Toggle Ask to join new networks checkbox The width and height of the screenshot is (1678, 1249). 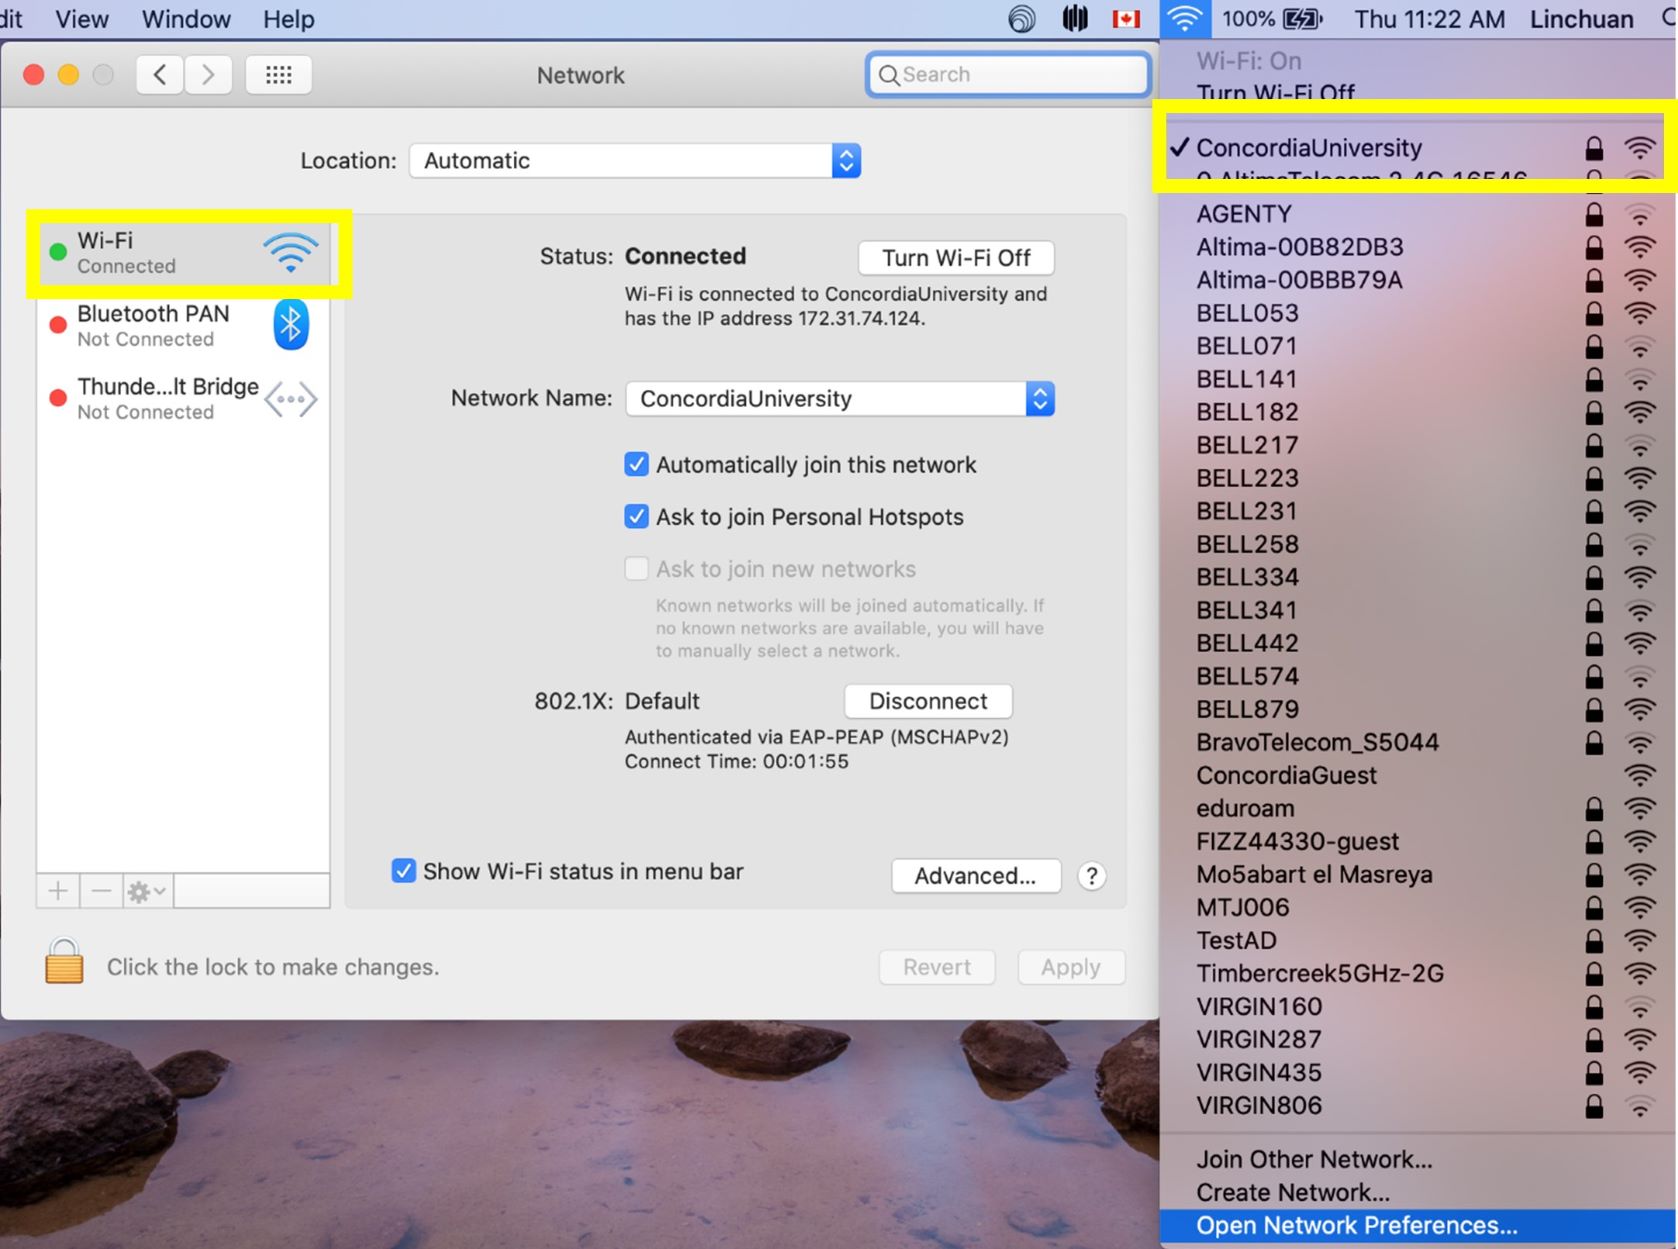[636, 568]
